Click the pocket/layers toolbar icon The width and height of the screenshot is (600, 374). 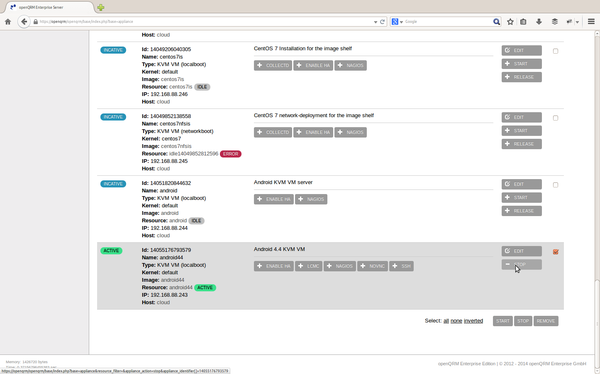coord(554,22)
